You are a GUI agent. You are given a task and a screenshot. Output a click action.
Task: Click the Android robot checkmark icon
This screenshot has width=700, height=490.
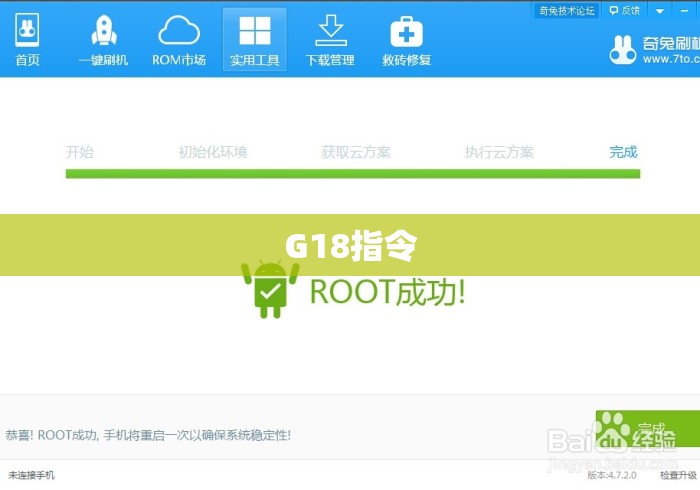pos(270,290)
